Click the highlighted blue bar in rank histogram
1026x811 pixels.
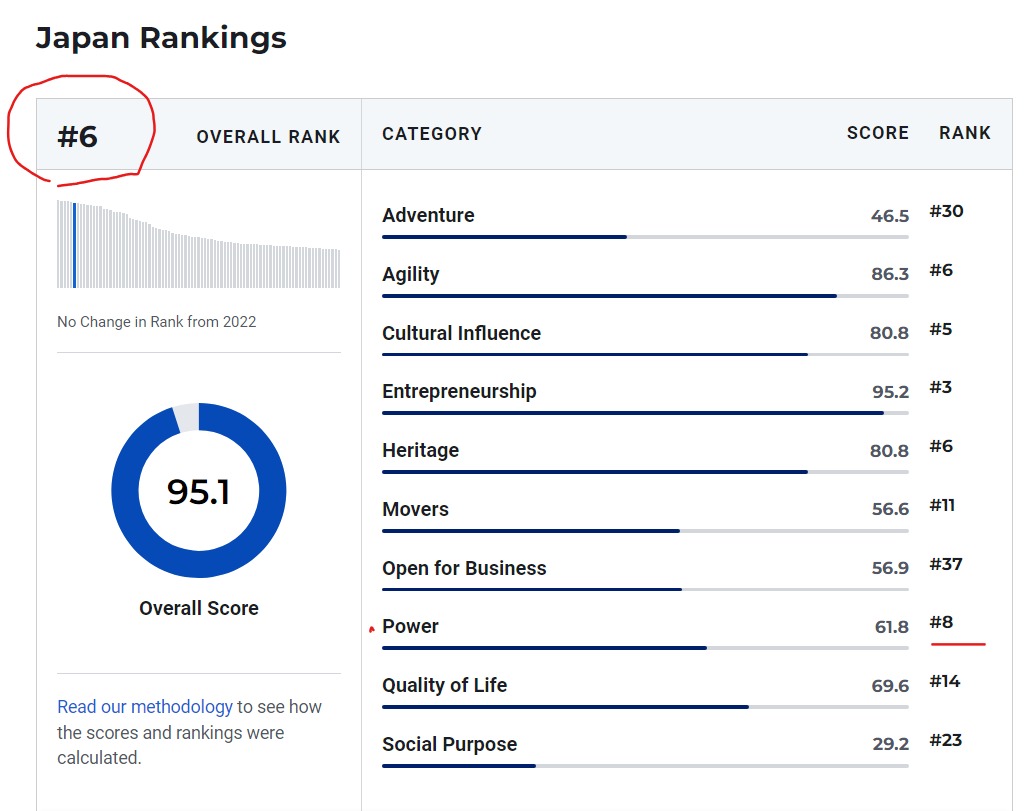pyautogui.click(x=74, y=245)
